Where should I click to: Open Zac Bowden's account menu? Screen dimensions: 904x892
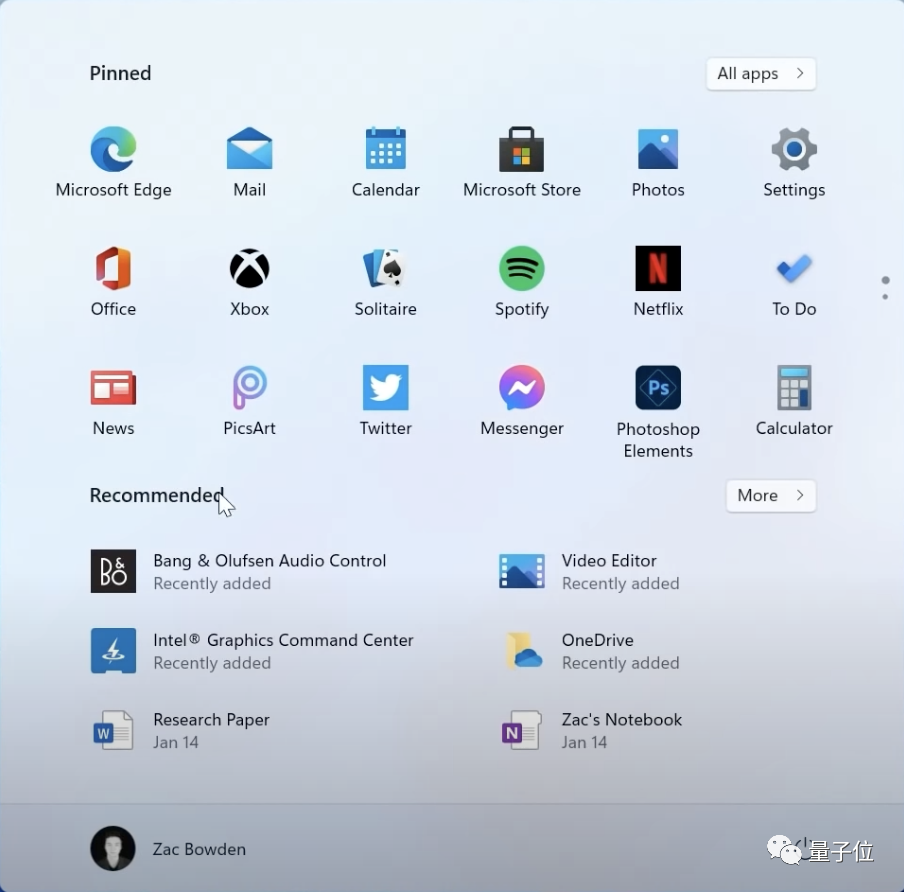pos(168,849)
